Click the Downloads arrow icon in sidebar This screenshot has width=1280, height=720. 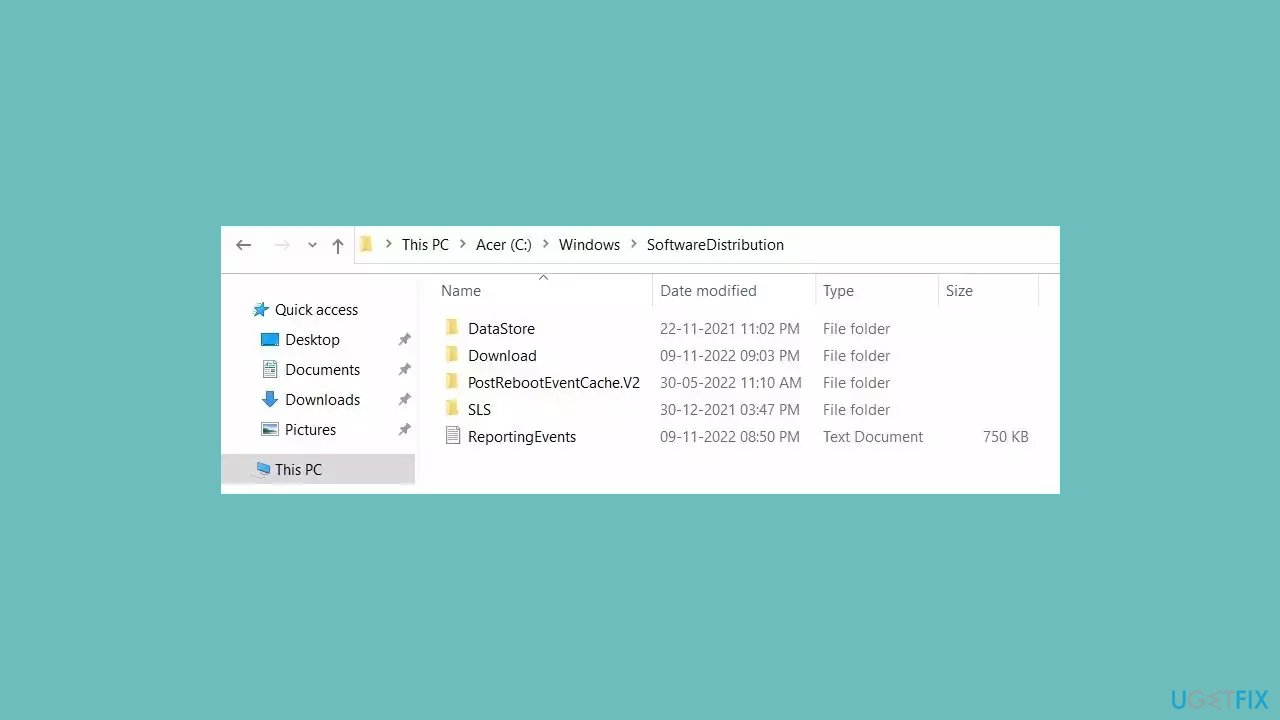pos(270,400)
